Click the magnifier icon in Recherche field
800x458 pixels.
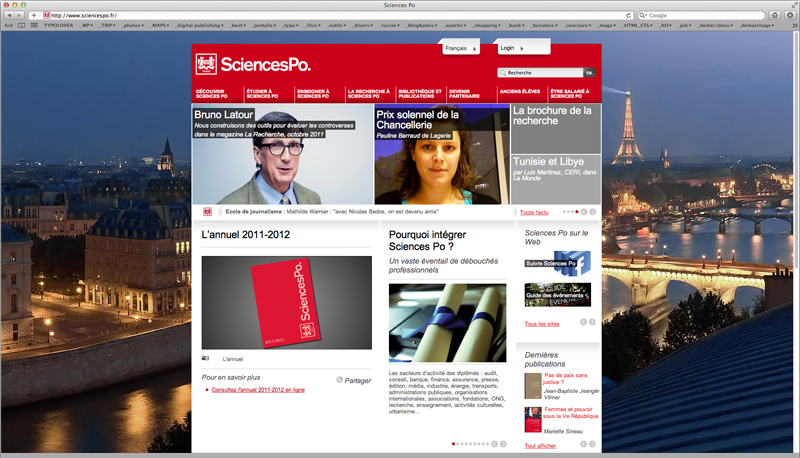[503, 73]
